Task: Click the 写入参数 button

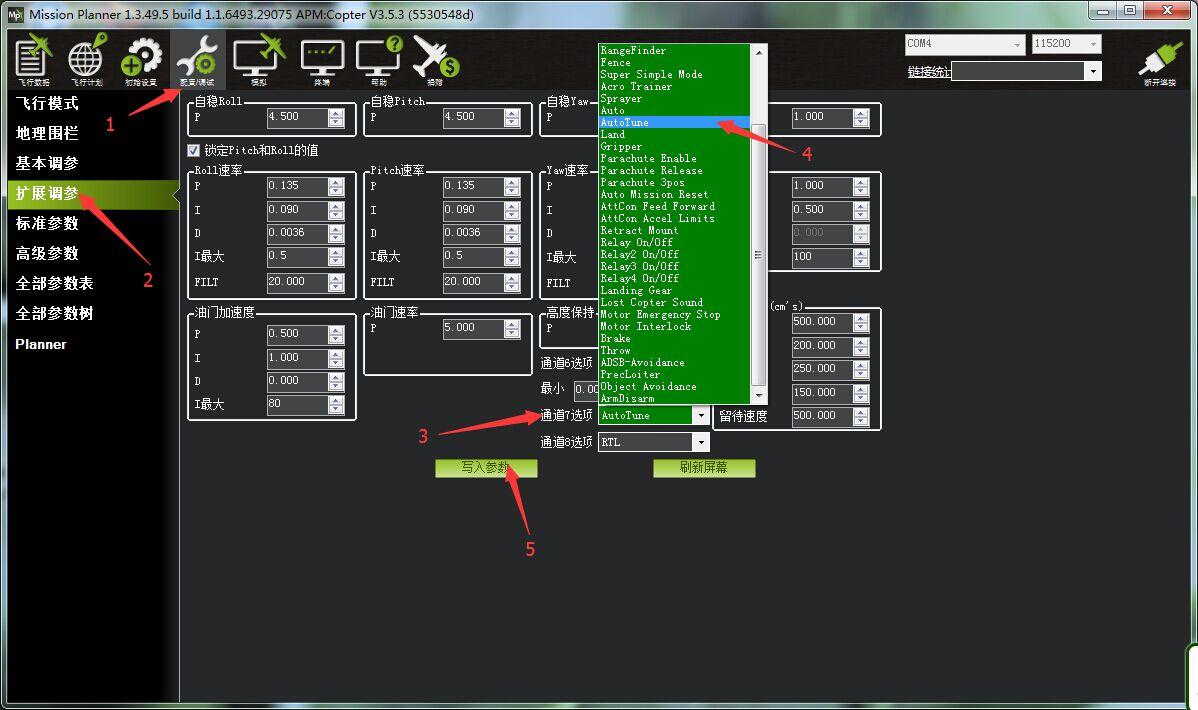Action: (485, 468)
